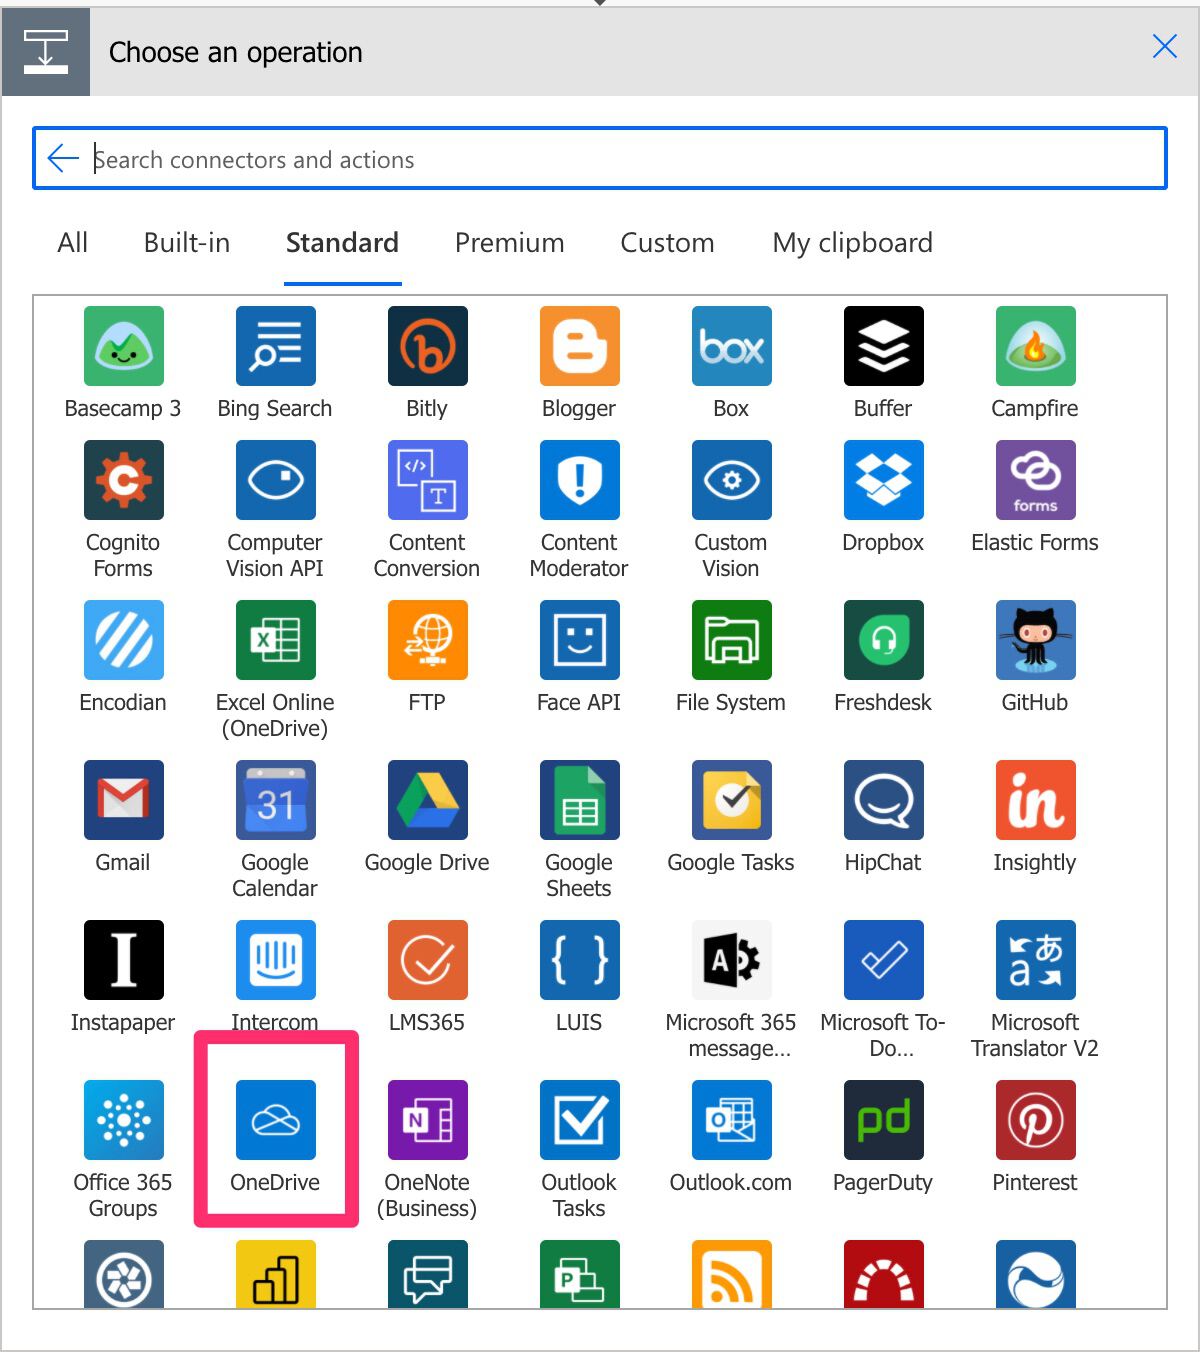Choose the Computer Vision API connector

click(x=275, y=480)
